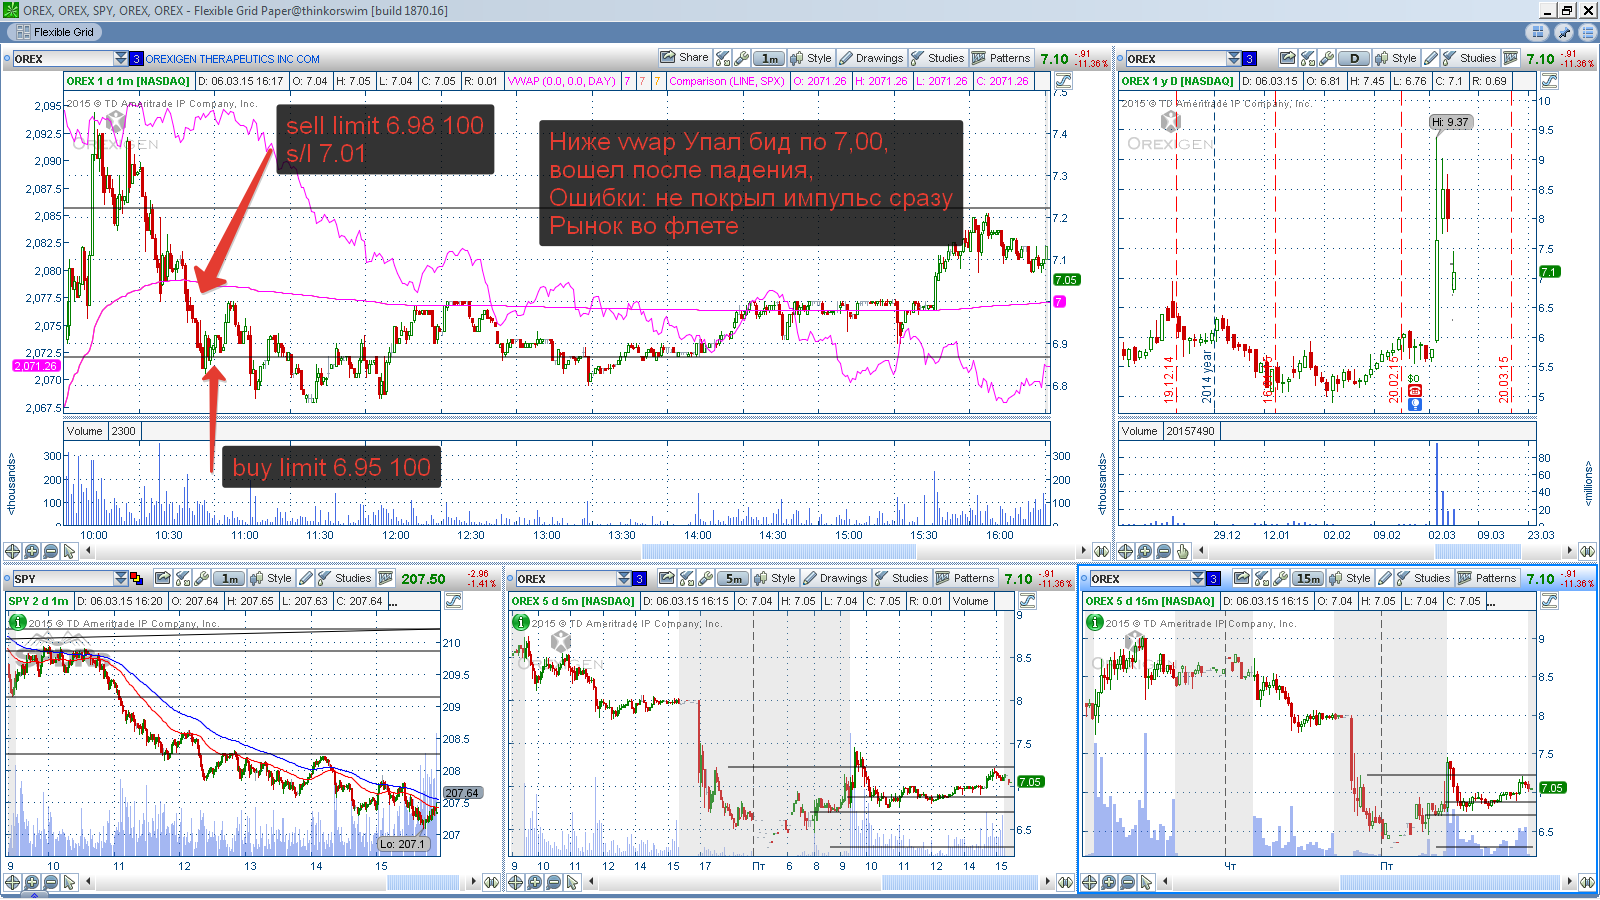The width and height of the screenshot is (1600, 900).
Task: Click the pan hand tool below daily chart
Action: (x=1183, y=551)
